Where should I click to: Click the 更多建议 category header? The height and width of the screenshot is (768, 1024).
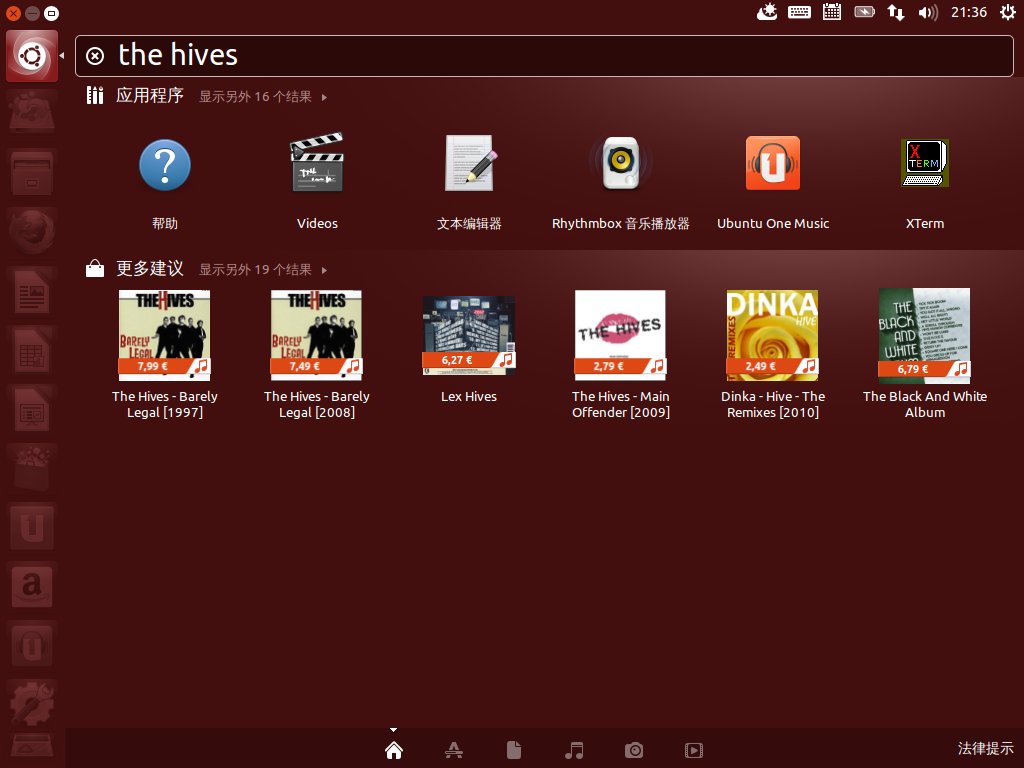click(150, 269)
